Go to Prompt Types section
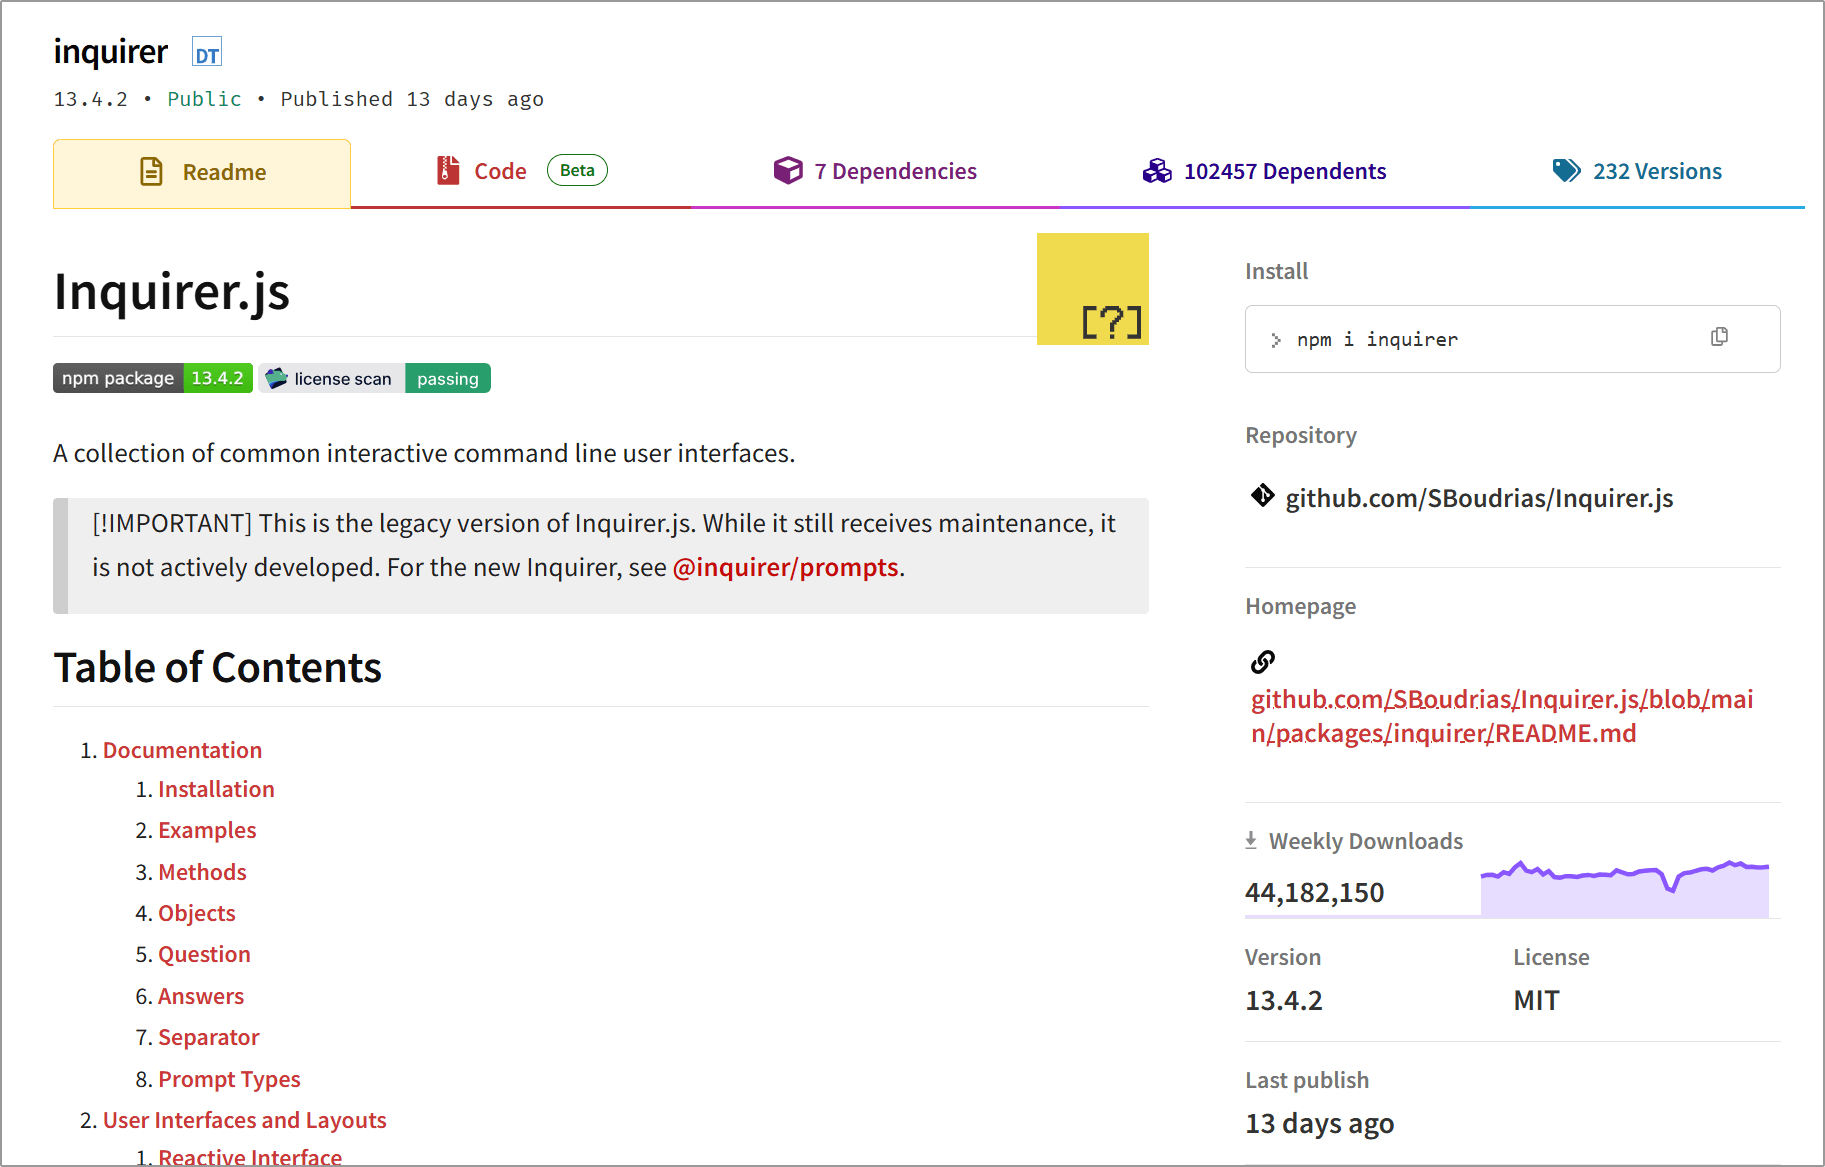This screenshot has height=1167, width=1825. (x=229, y=1079)
